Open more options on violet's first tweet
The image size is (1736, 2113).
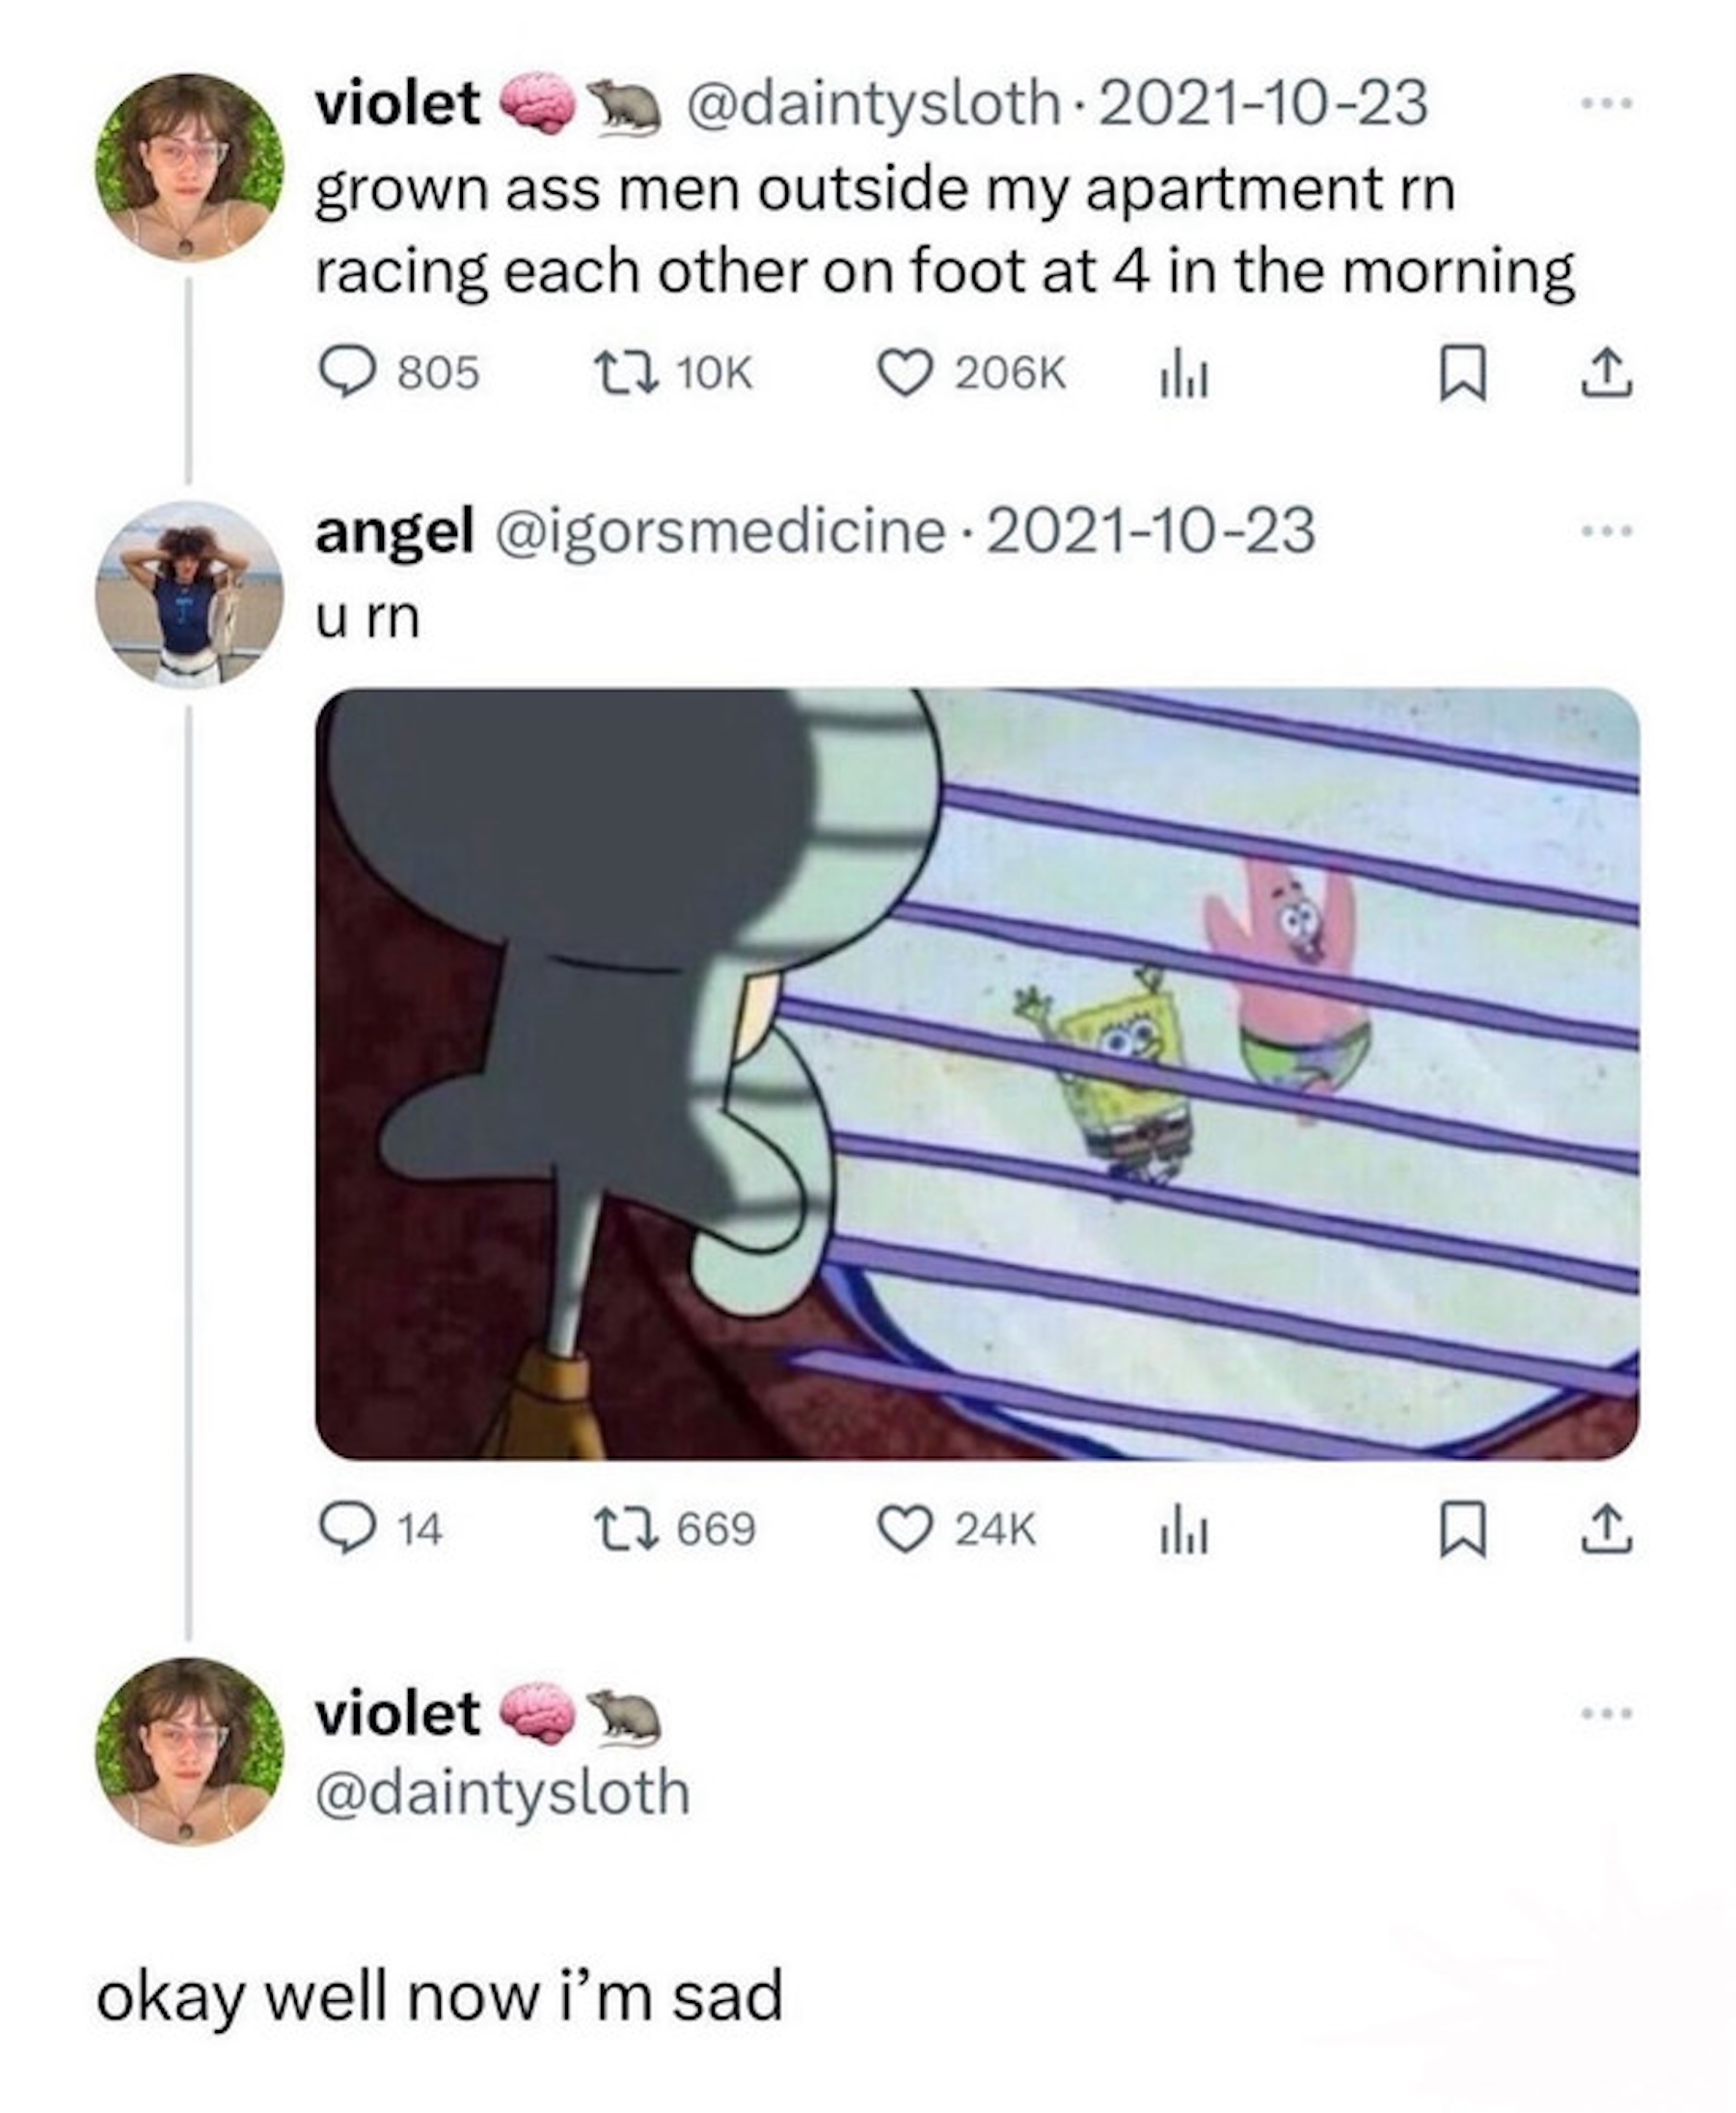tap(1606, 103)
